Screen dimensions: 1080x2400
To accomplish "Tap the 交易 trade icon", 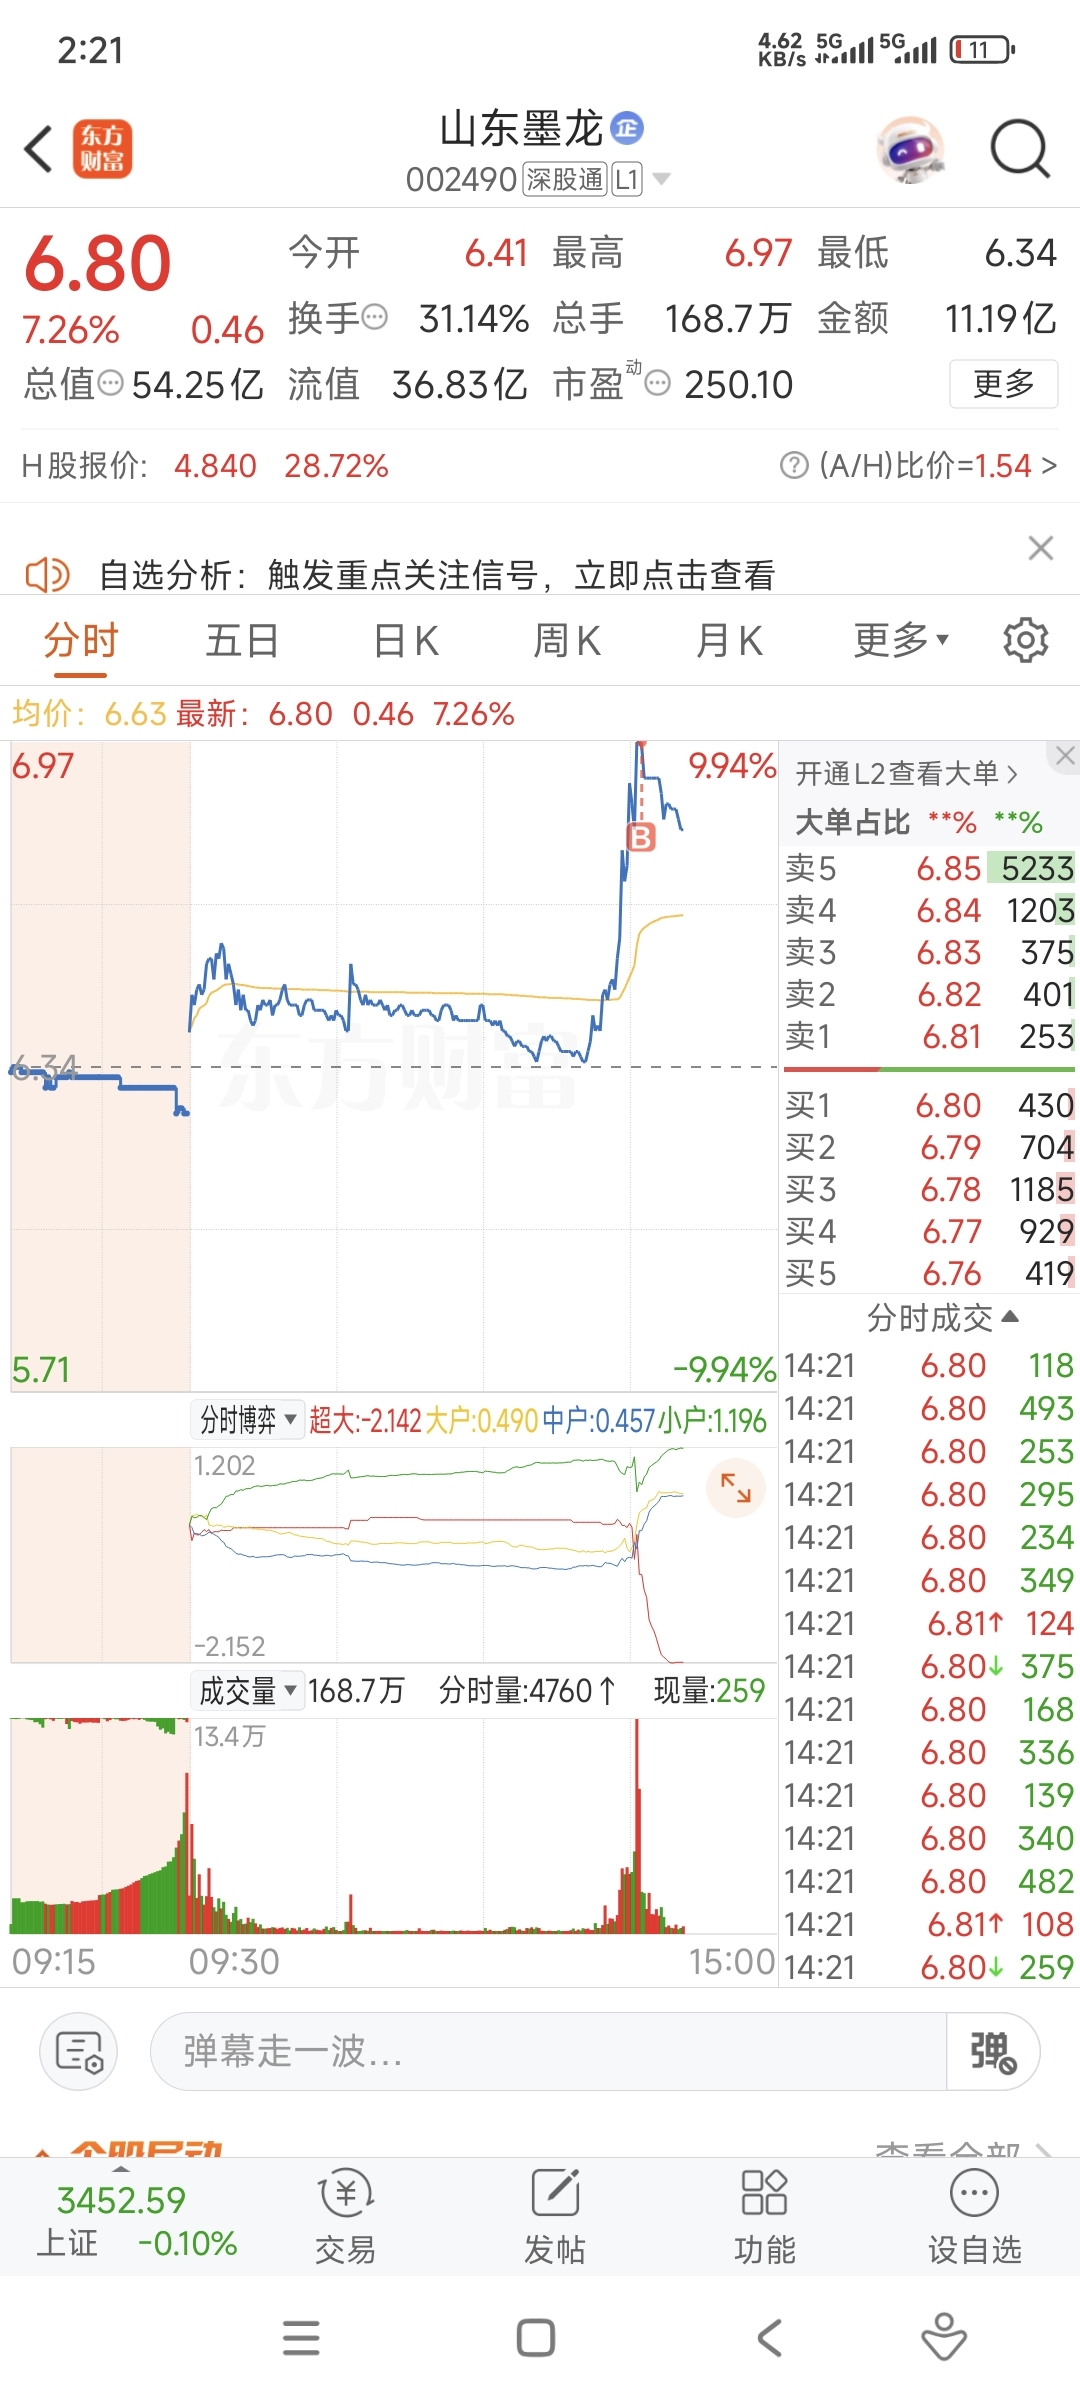I will pos(346,2214).
